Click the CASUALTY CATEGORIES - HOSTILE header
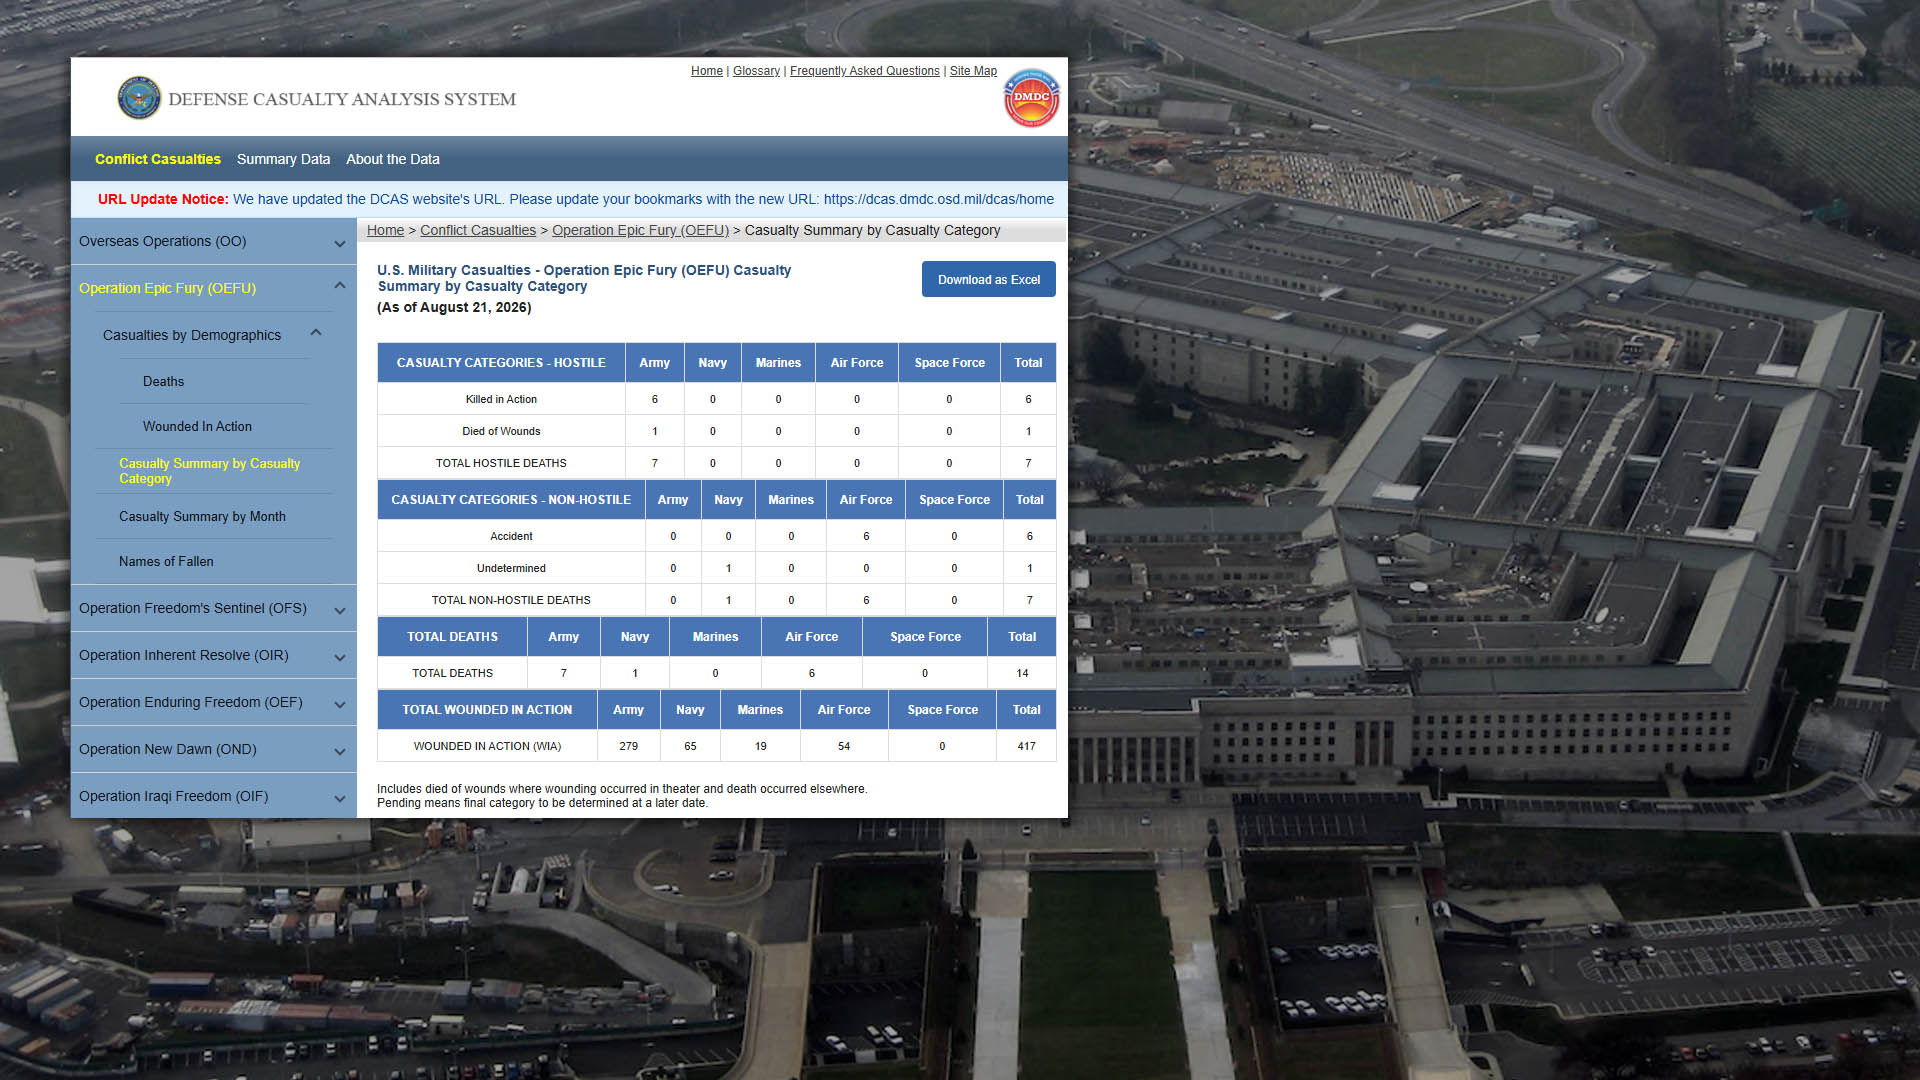The image size is (1920, 1080). pyautogui.click(x=501, y=363)
